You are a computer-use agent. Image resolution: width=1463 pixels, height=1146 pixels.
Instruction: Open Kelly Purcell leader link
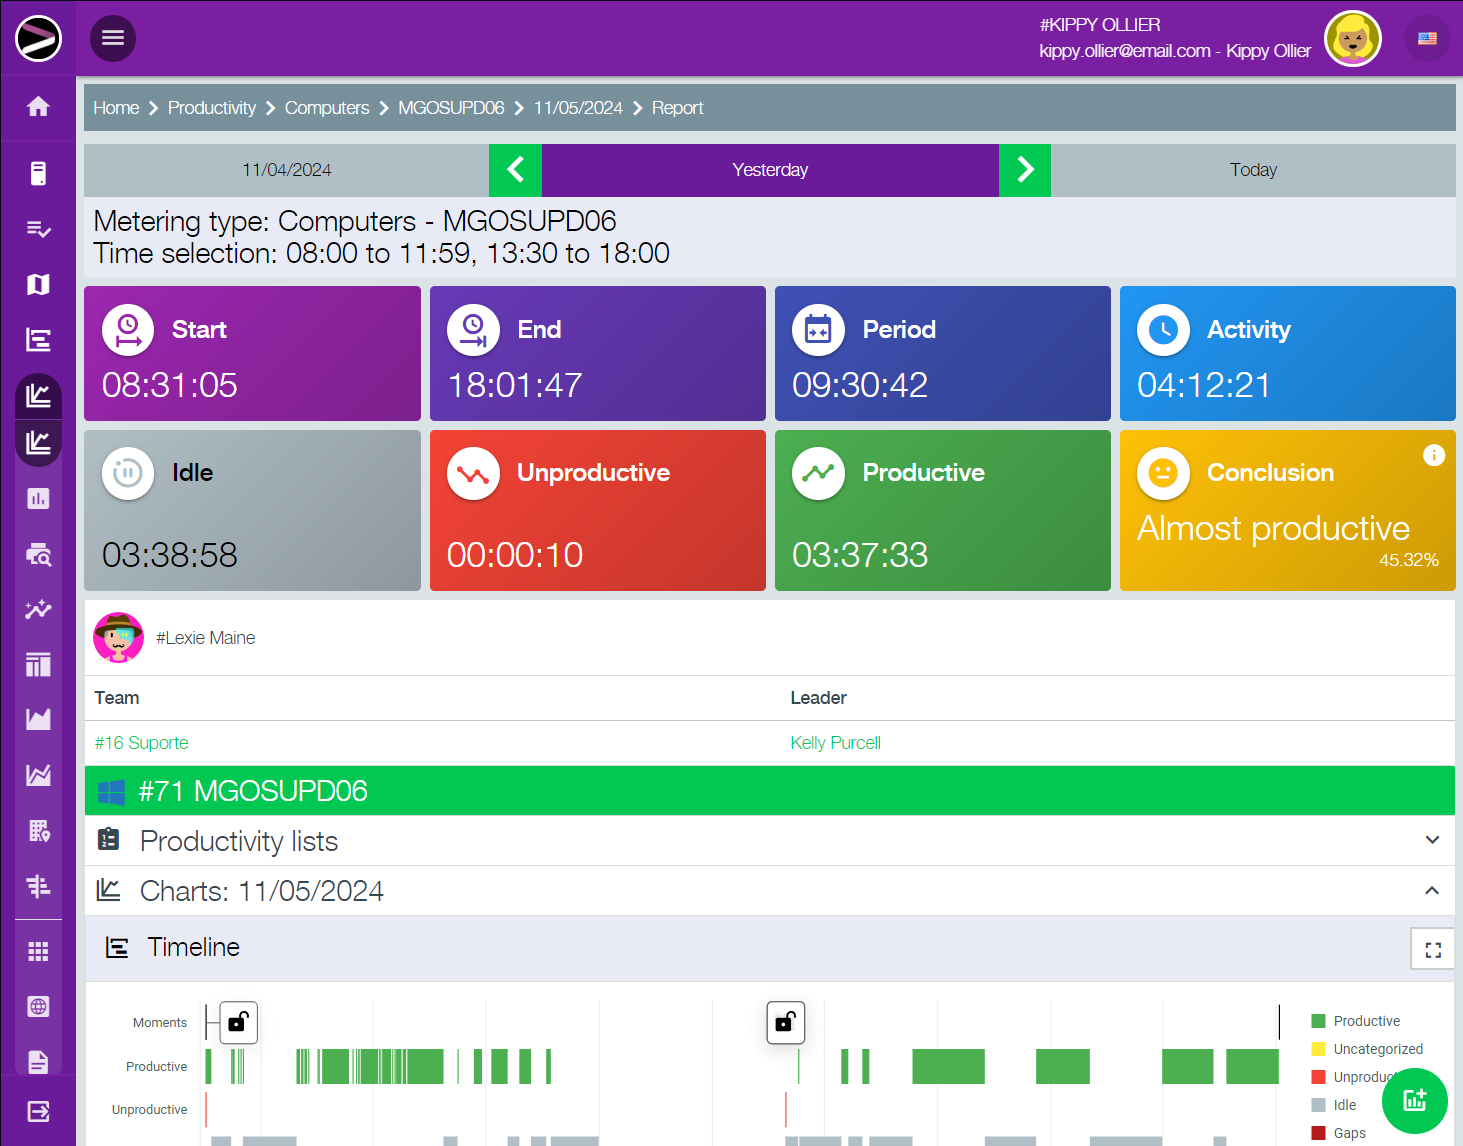(835, 743)
